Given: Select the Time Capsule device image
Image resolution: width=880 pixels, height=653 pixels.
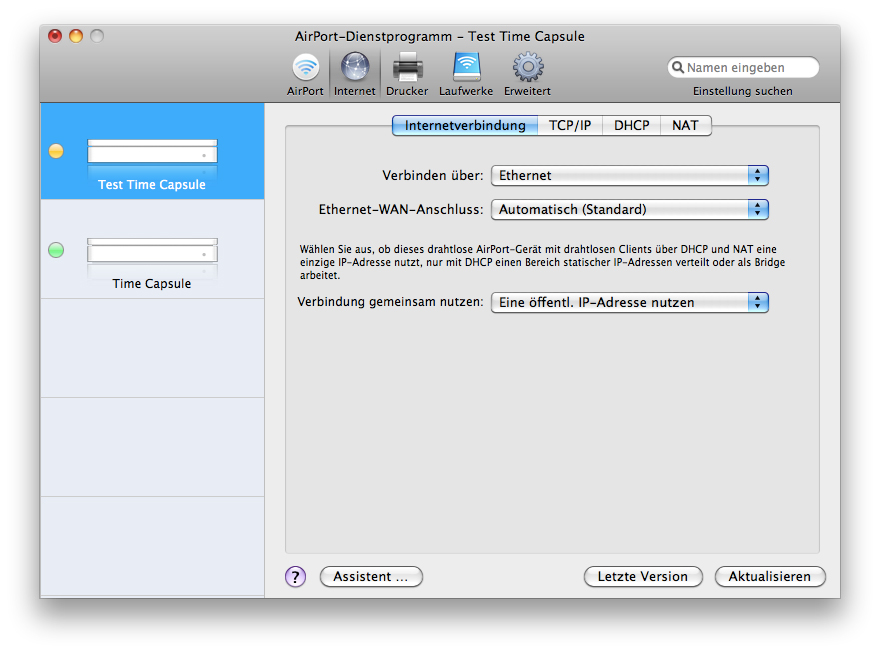Looking at the screenshot, I should point(152,250).
